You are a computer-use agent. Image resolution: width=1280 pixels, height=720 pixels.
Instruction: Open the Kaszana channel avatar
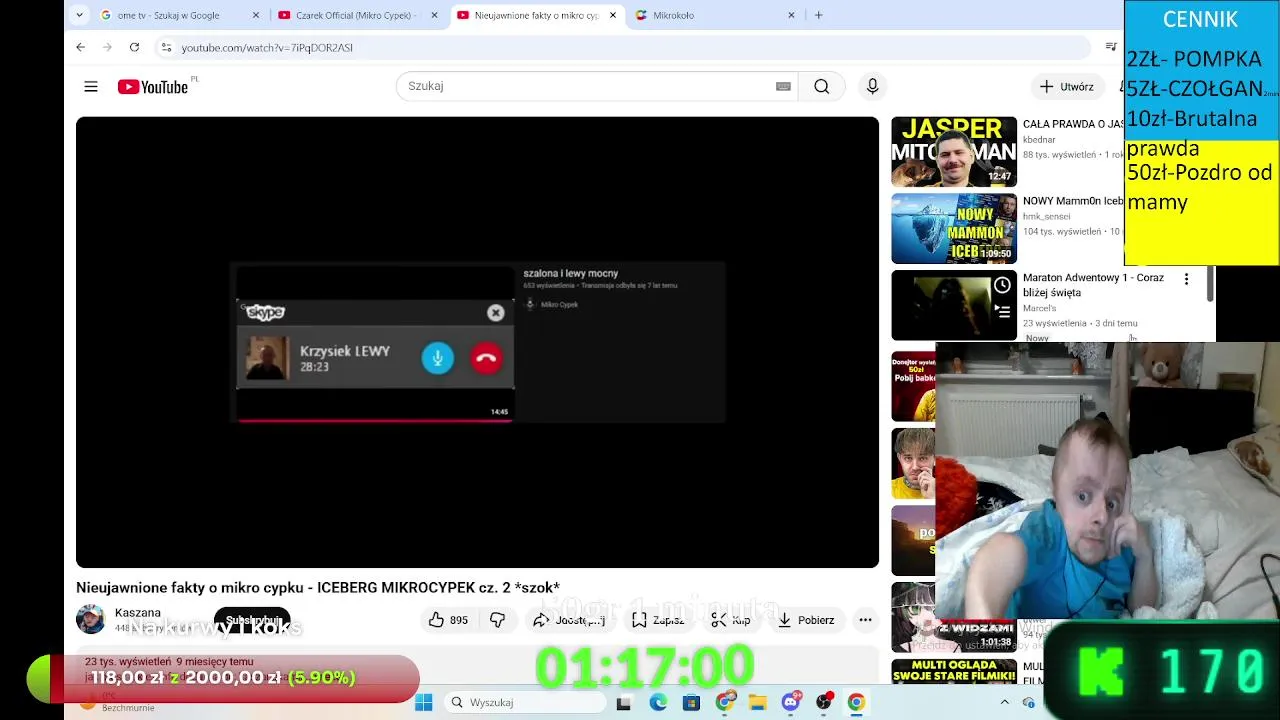tap(91, 619)
